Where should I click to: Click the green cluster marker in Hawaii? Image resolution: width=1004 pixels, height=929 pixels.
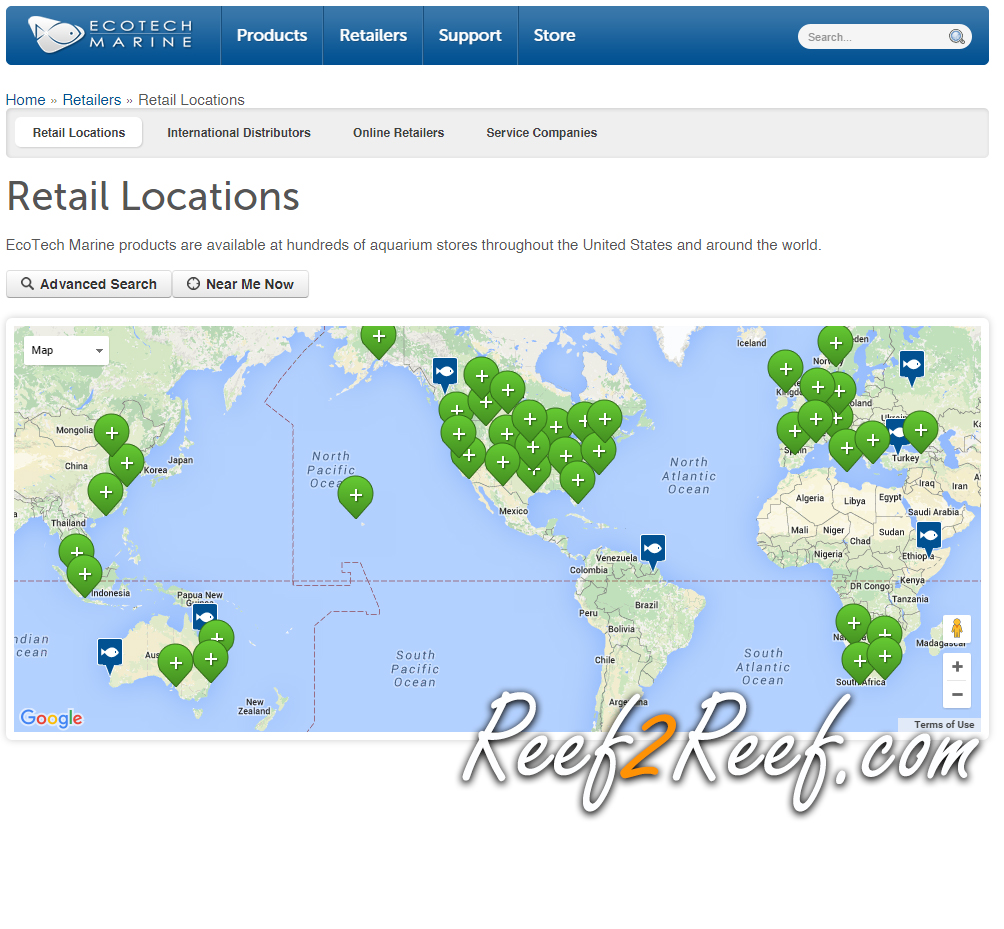355,496
